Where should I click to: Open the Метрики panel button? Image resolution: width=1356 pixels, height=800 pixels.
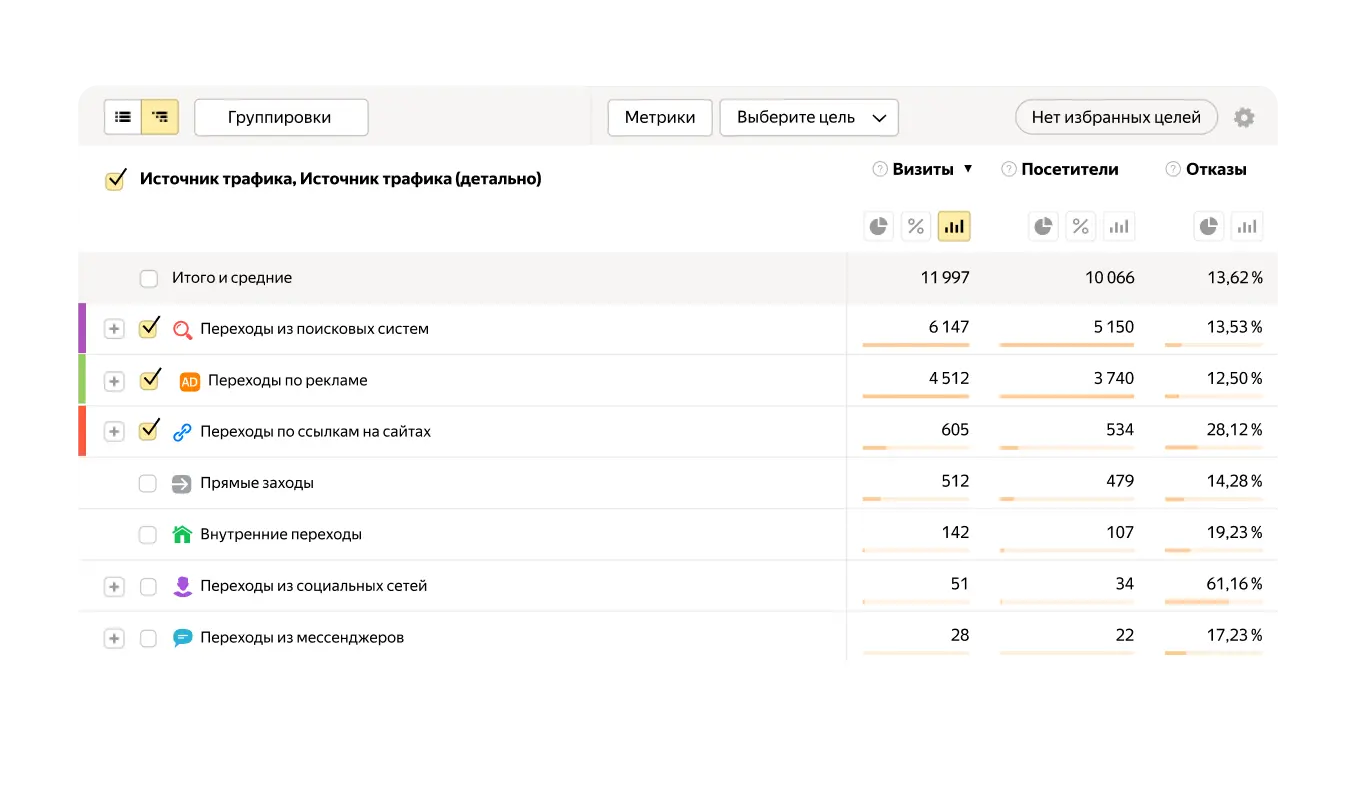(x=659, y=117)
